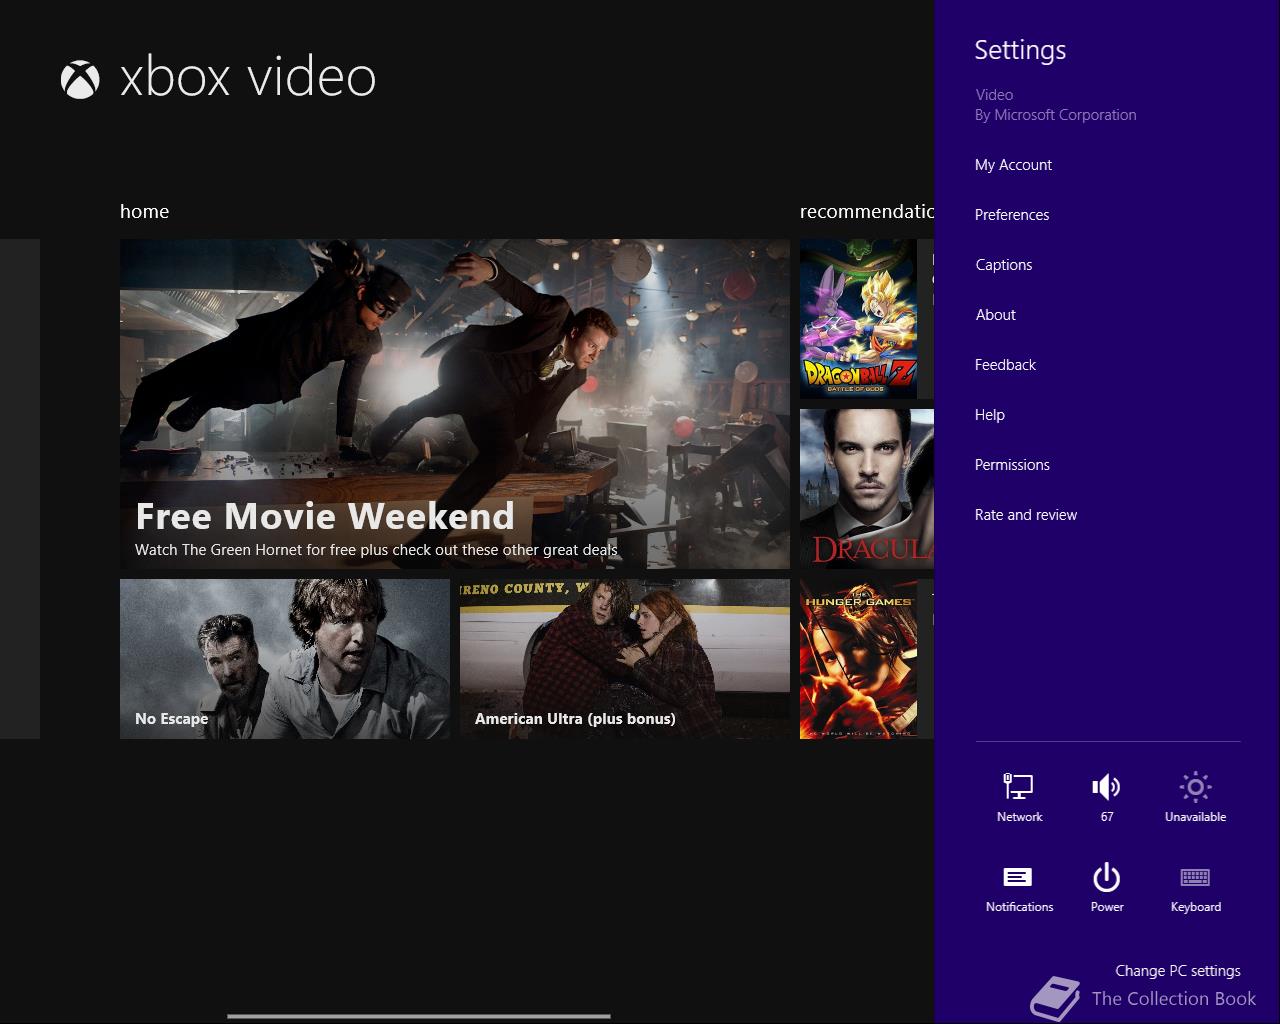Click the xbox video title text
Image resolution: width=1280 pixels, height=1024 pixels.
point(248,78)
